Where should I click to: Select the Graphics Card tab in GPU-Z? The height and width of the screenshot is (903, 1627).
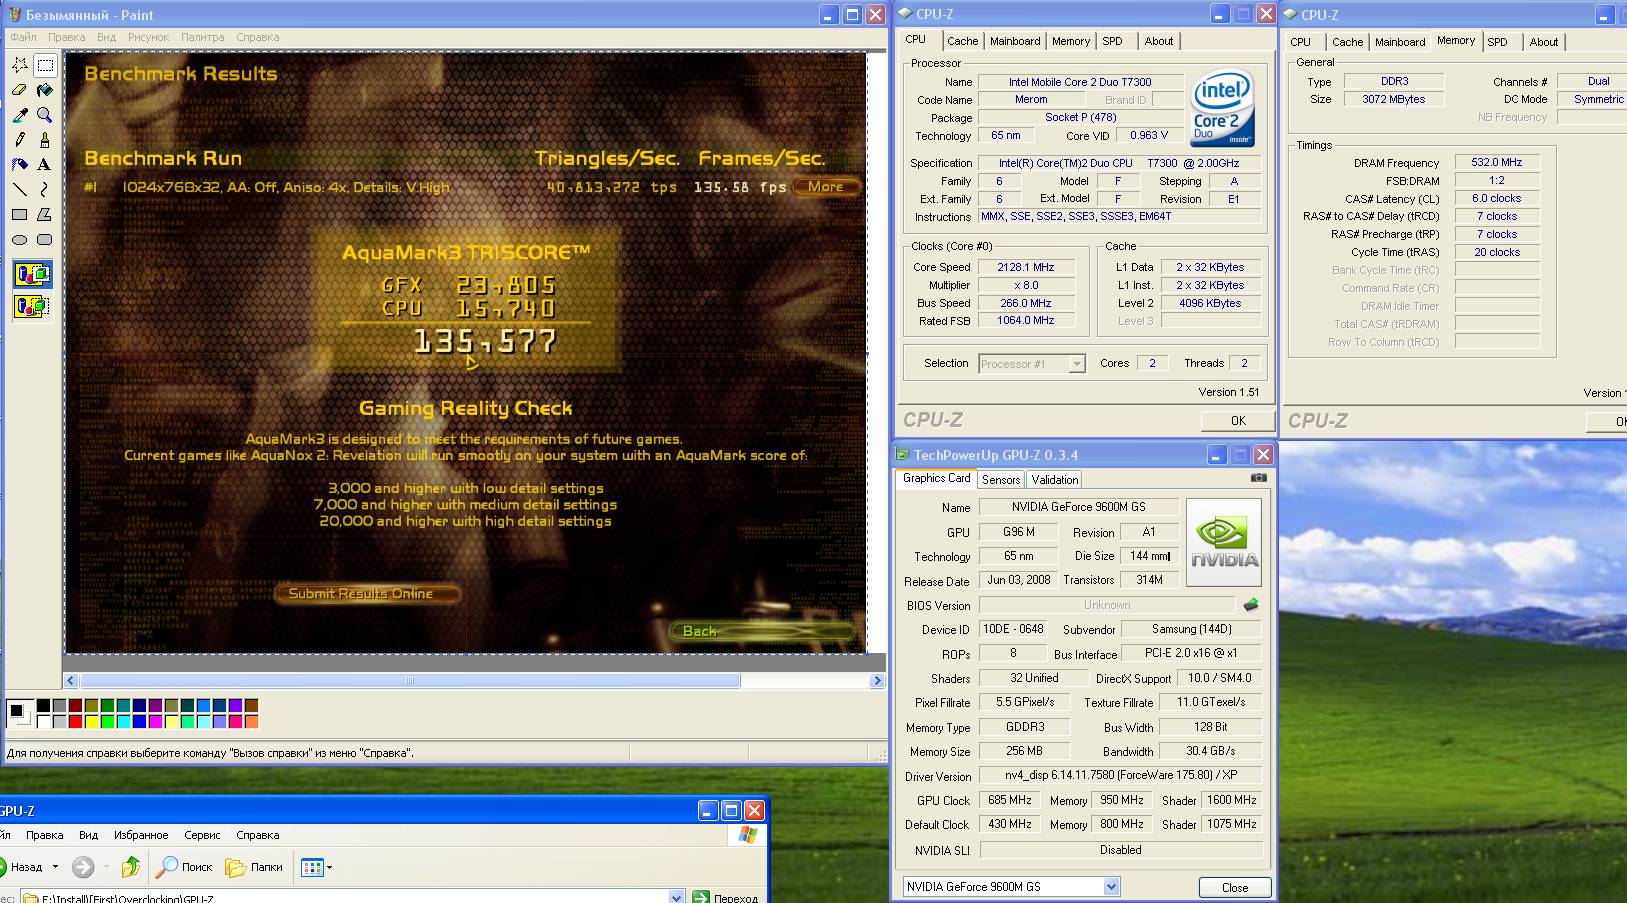click(936, 478)
